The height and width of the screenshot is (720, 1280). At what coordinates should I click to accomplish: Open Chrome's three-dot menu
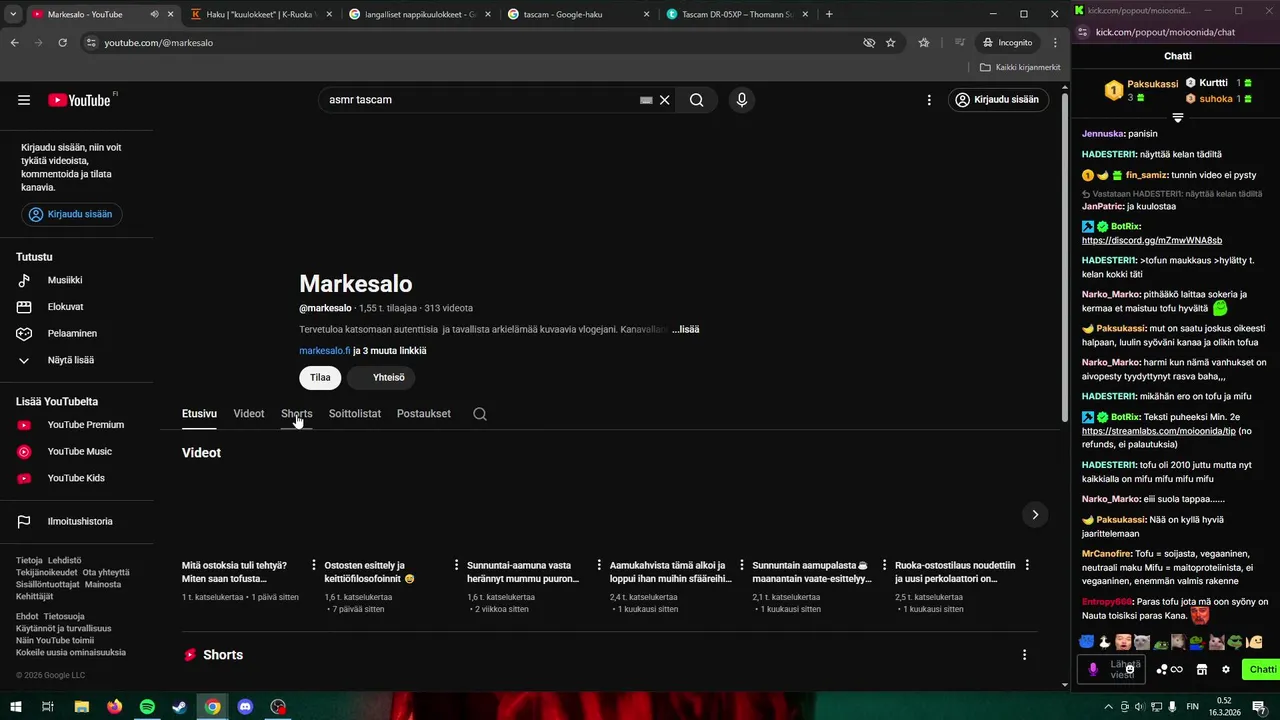tap(1055, 43)
